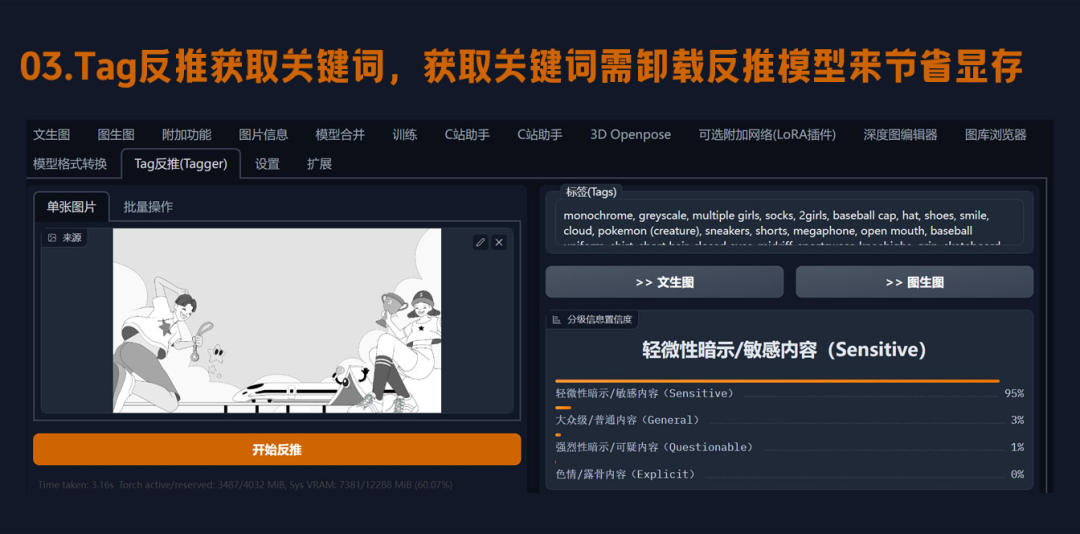Open the 设置 tab
This screenshot has height=534, width=1080.
click(267, 164)
